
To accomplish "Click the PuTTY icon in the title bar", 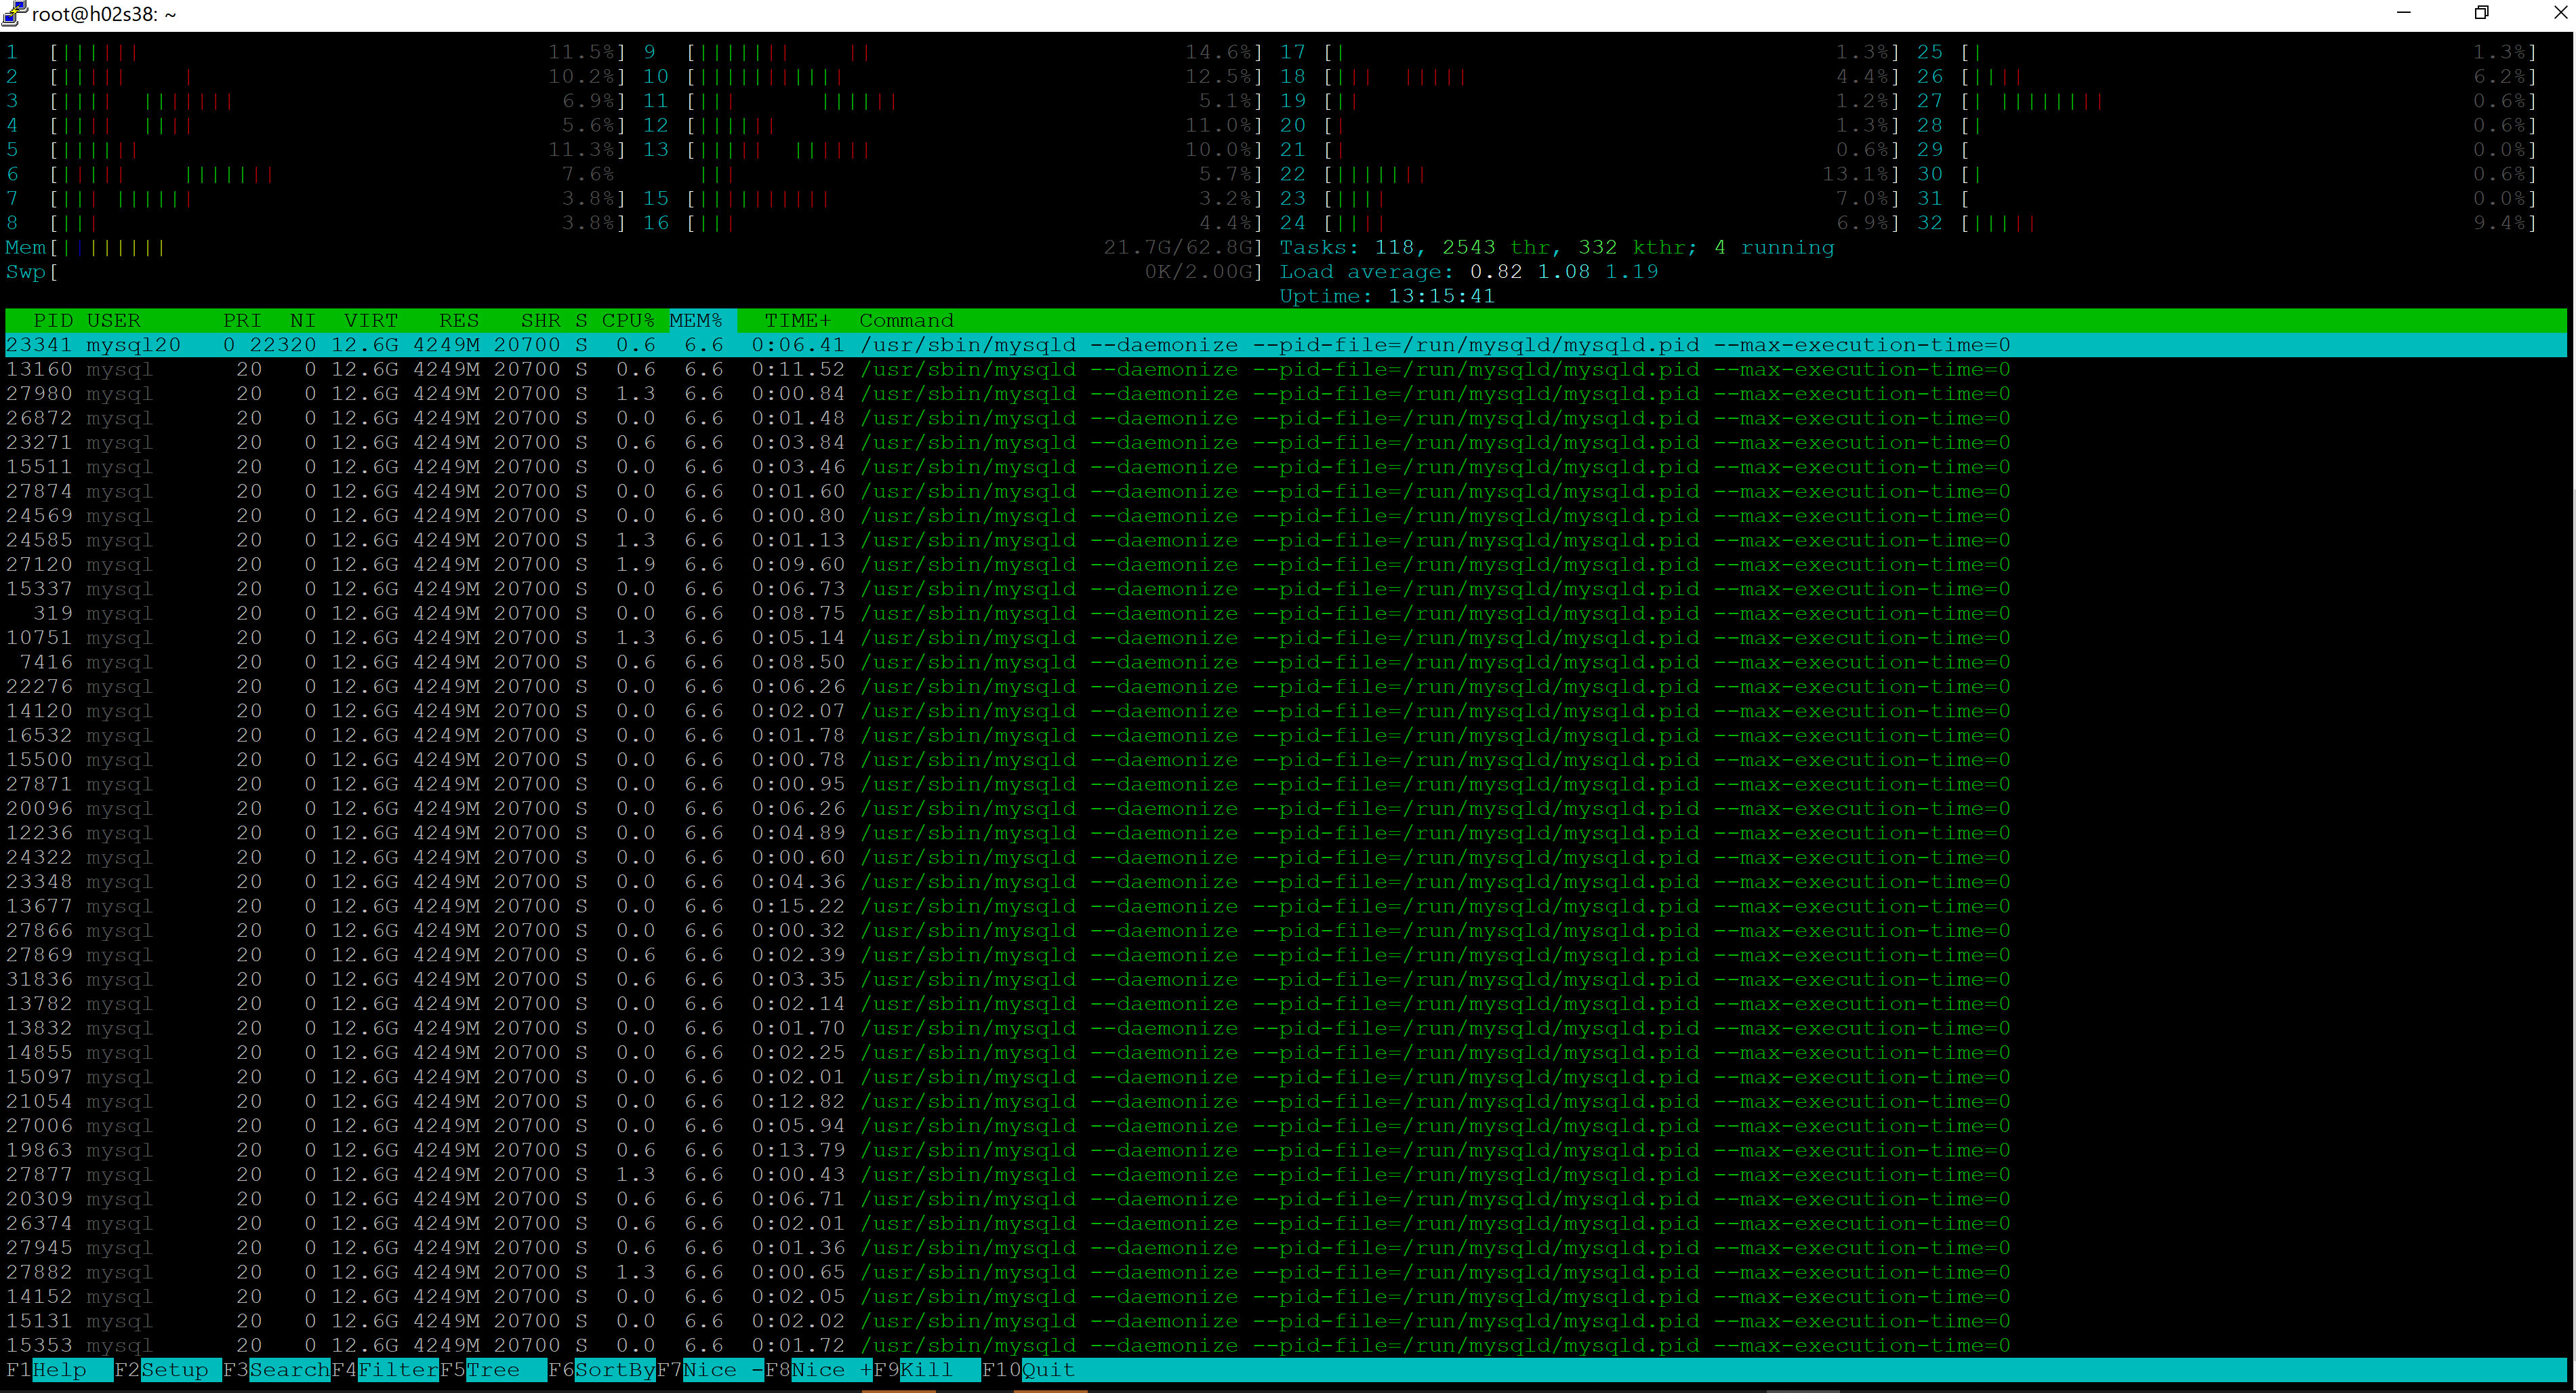I will [x=14, y=13].
